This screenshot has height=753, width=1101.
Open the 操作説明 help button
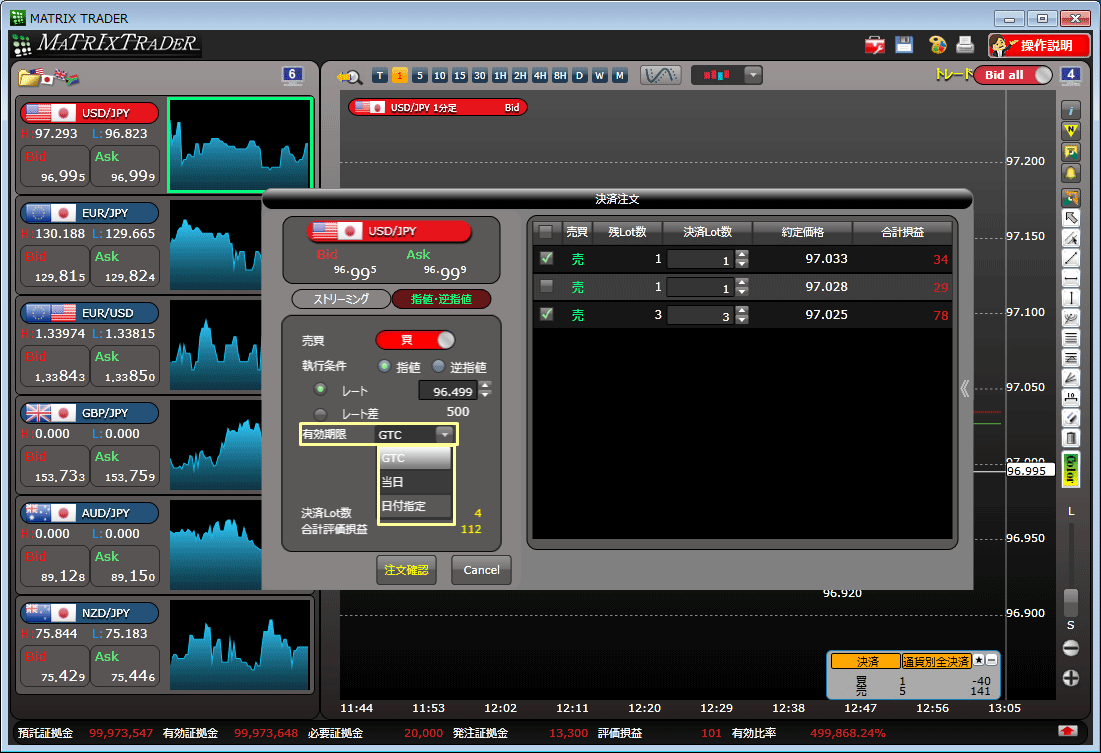1039,46
